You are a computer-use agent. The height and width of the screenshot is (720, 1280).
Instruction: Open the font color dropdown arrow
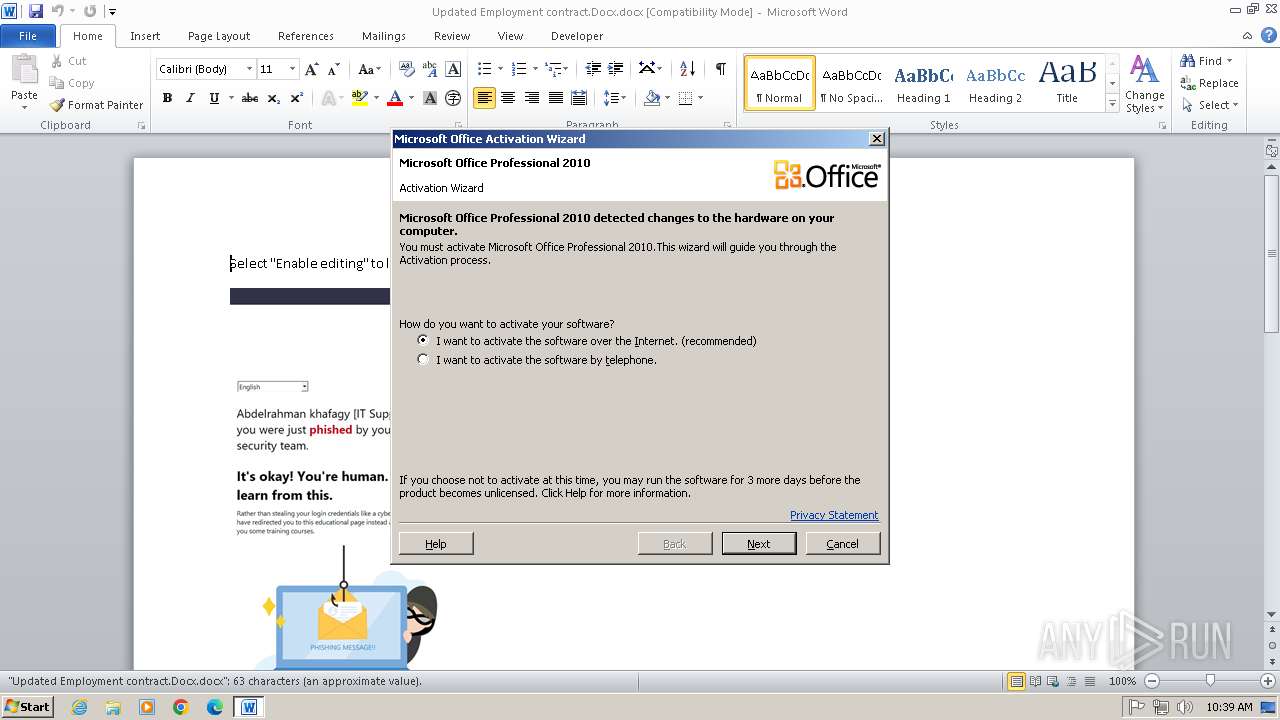click(x=410, y=98)
